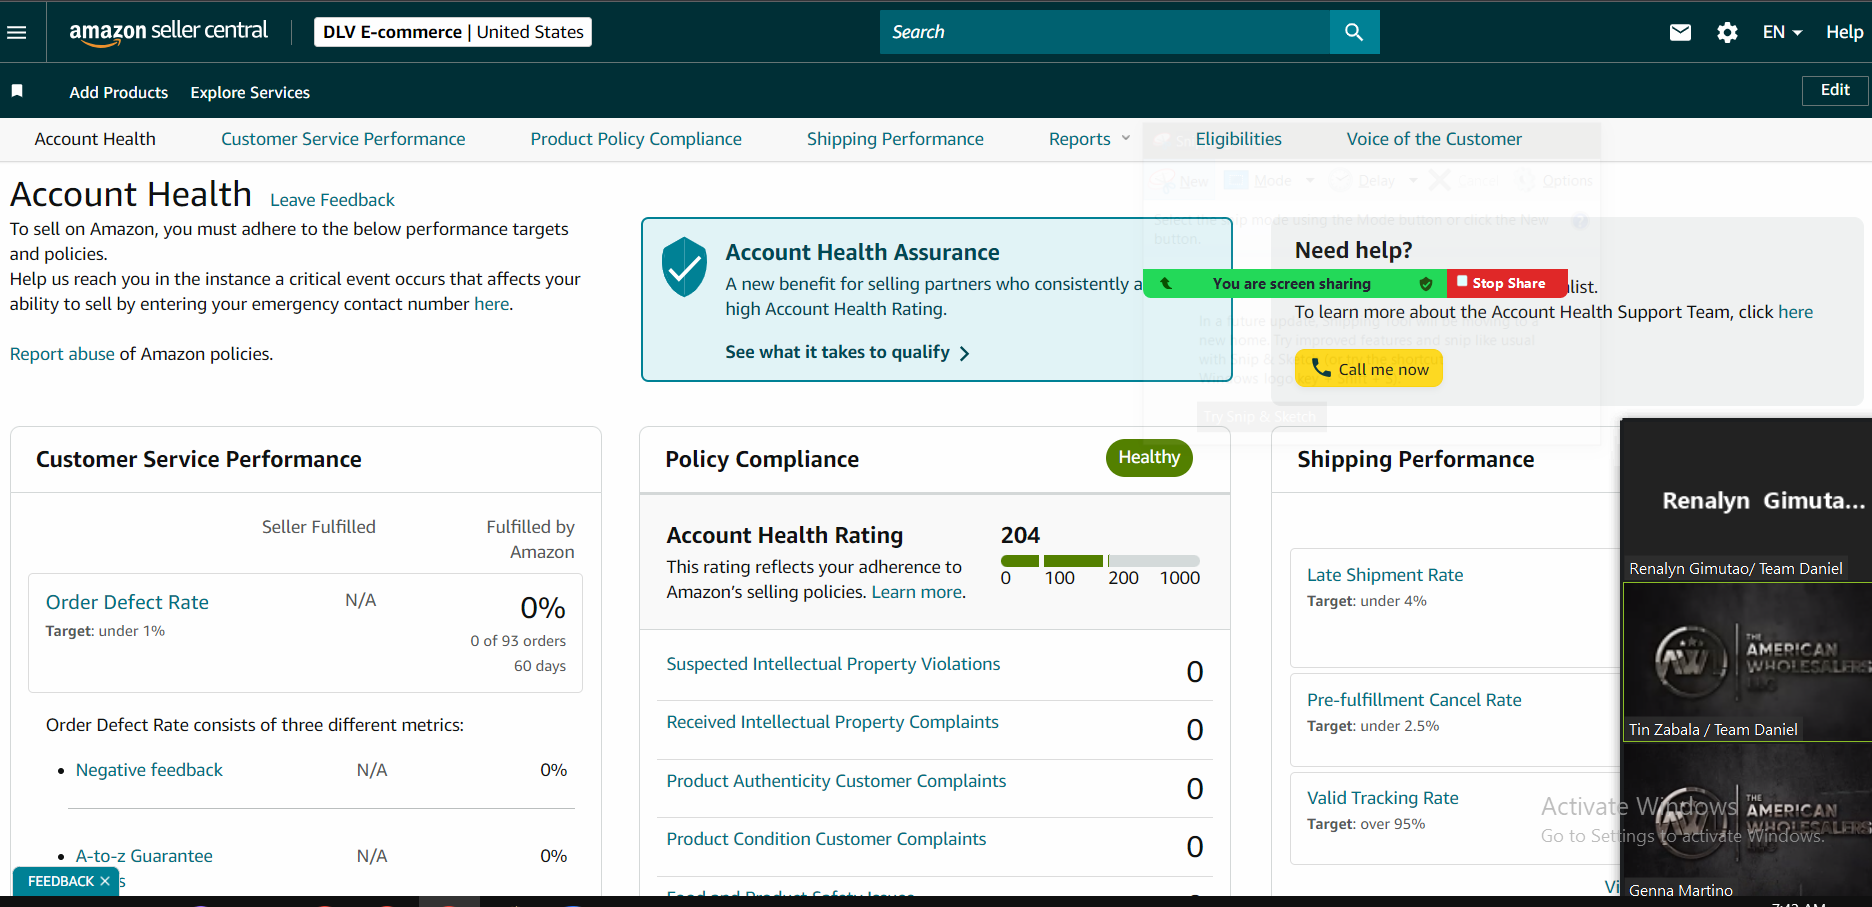Close the FEEDBACK tab with its X
This screenshot has width=1872, height=907.
tap(105, 881)
